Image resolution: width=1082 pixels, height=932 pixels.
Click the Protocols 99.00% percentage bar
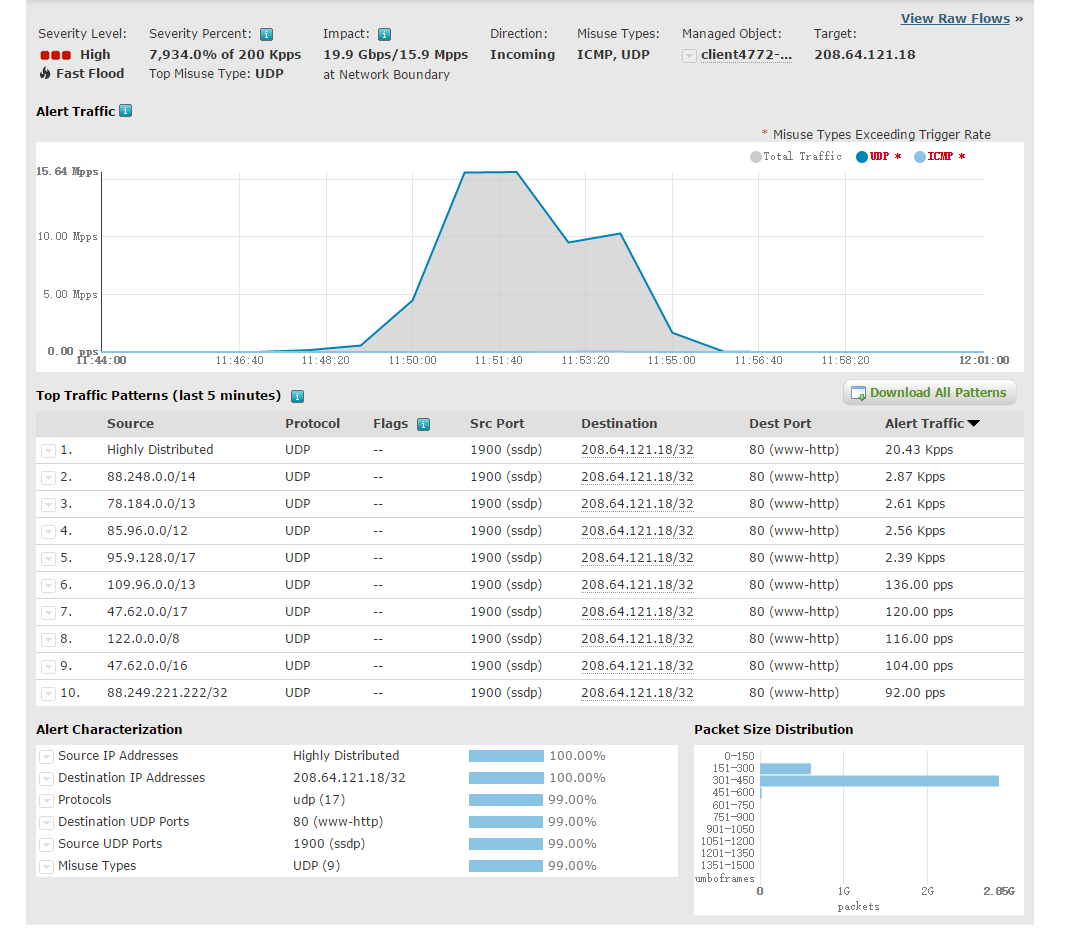[506, 800]
